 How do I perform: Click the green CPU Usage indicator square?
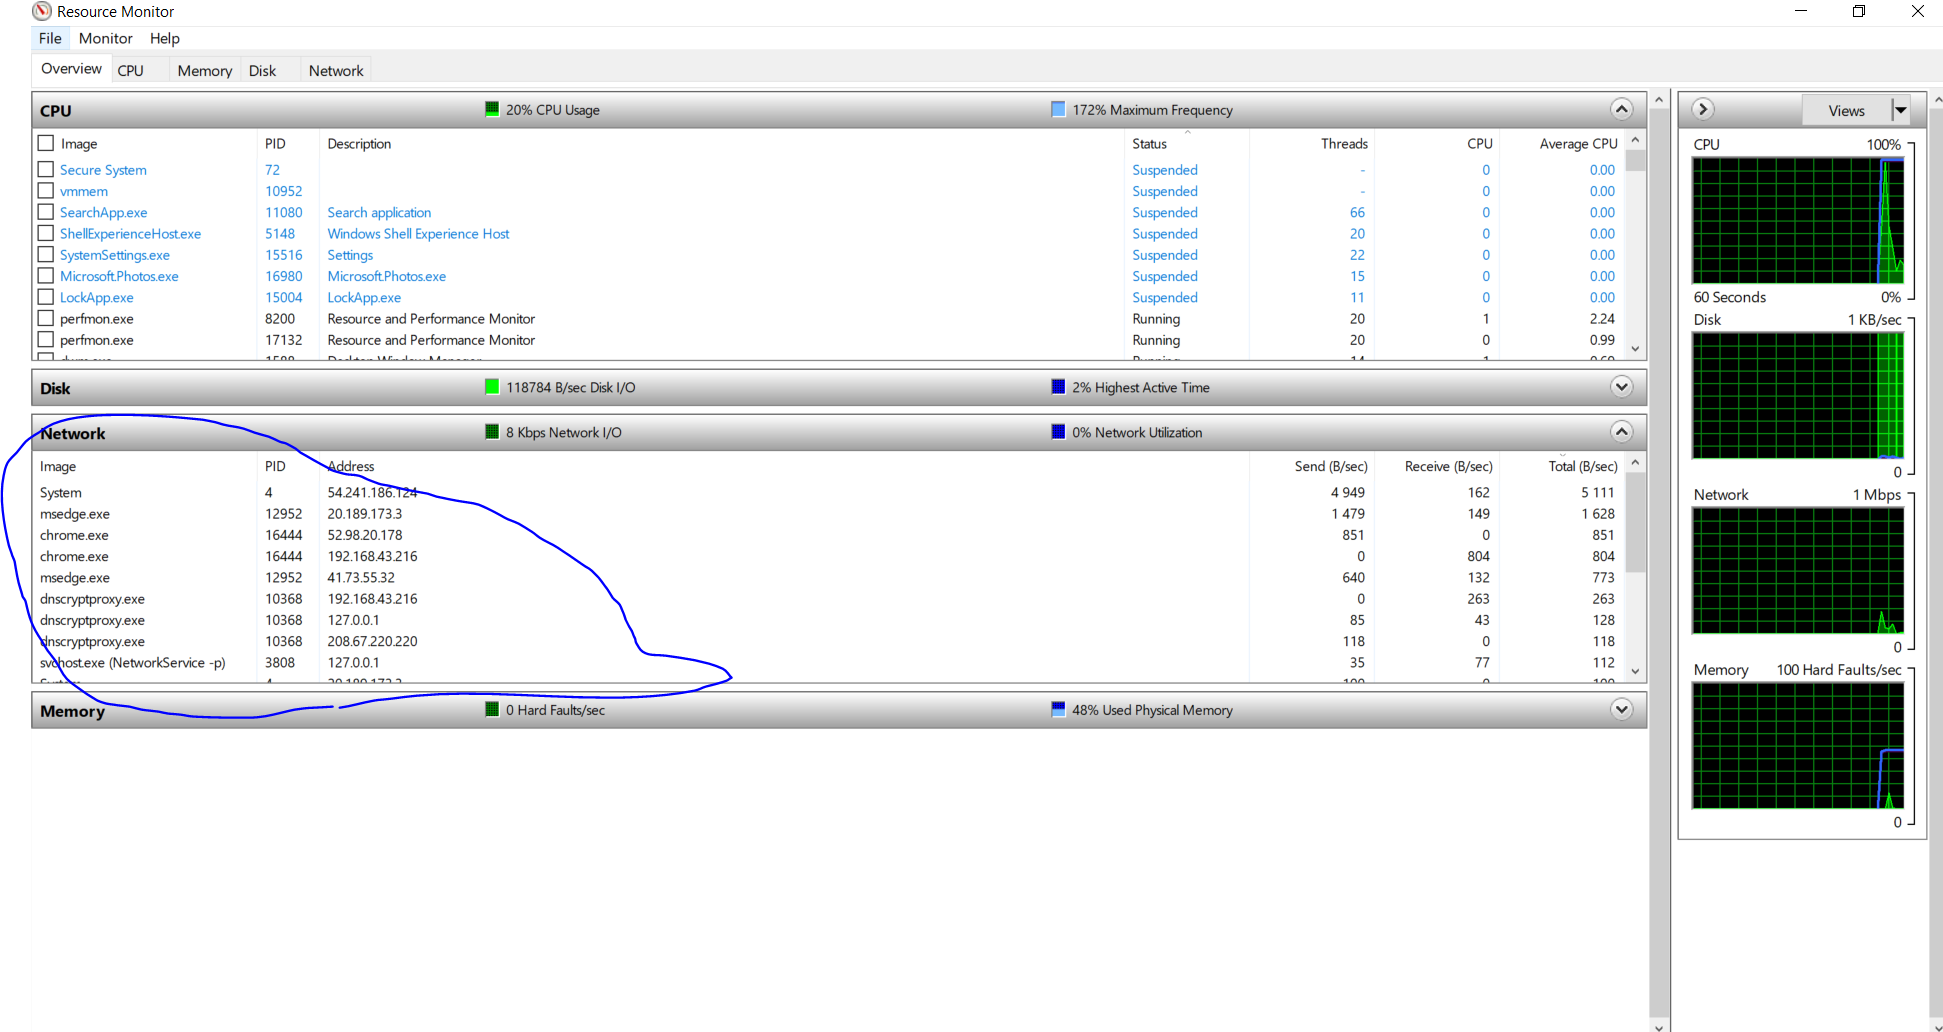point(492,109)
